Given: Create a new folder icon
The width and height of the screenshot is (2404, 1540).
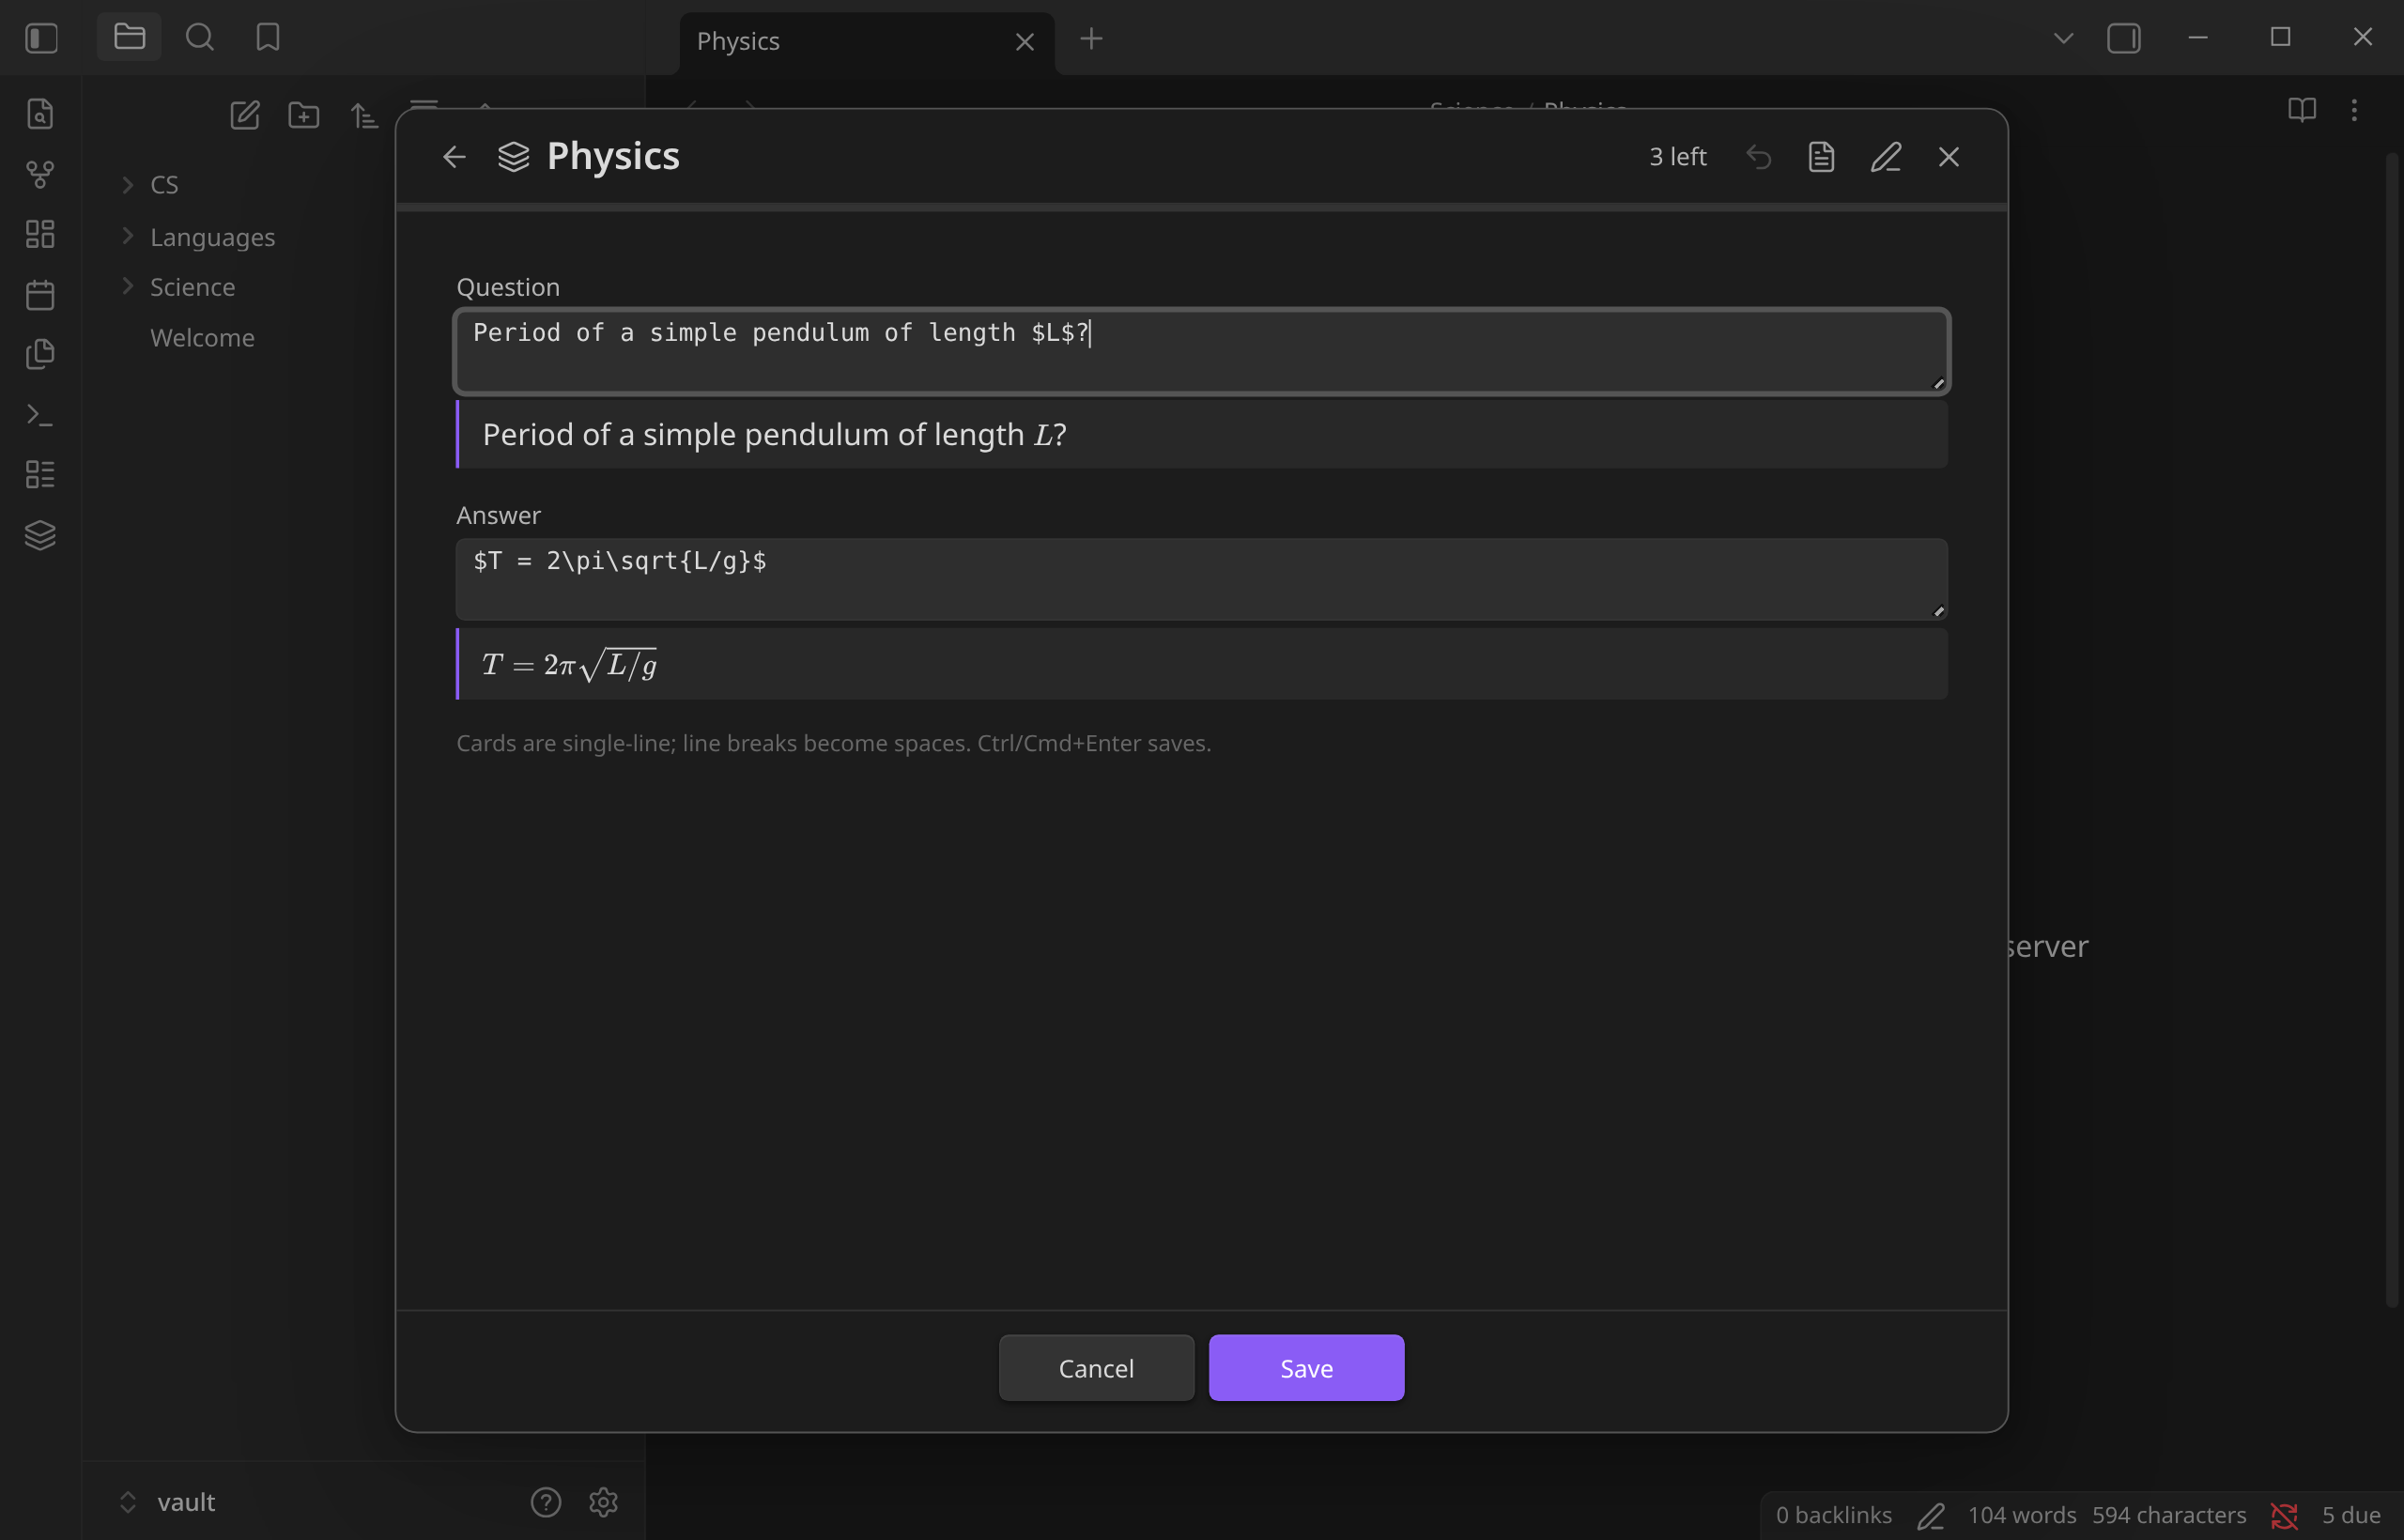Looking at the screenshot, I should pos(304,115).
